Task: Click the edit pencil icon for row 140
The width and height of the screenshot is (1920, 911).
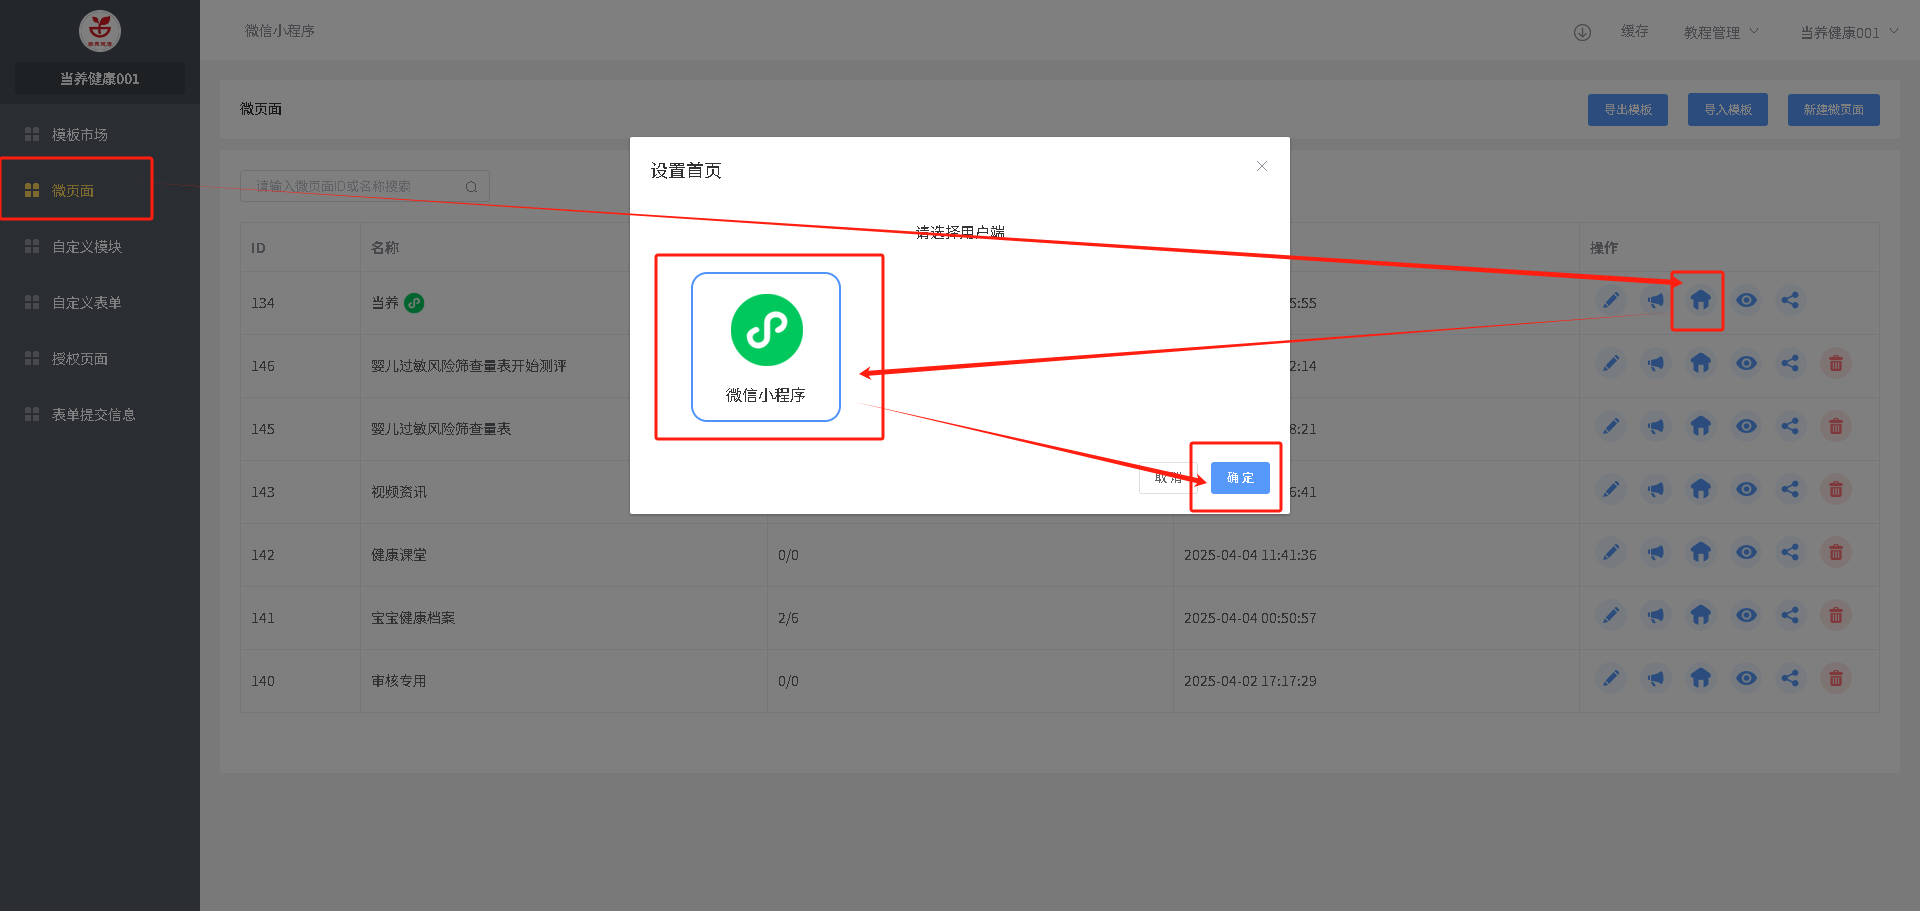Action: (1610, 678)
